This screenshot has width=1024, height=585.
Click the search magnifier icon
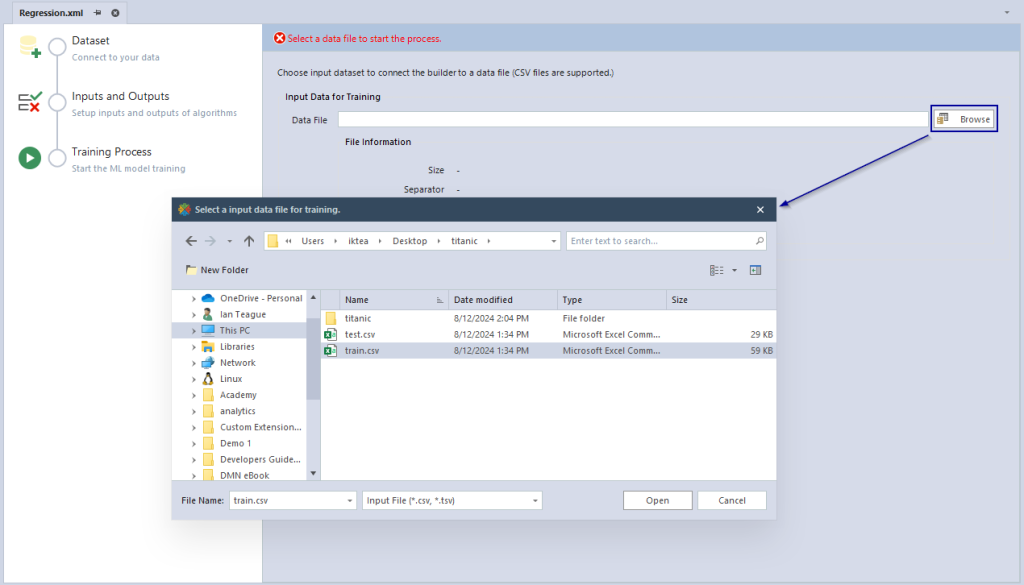click(760, 241)
